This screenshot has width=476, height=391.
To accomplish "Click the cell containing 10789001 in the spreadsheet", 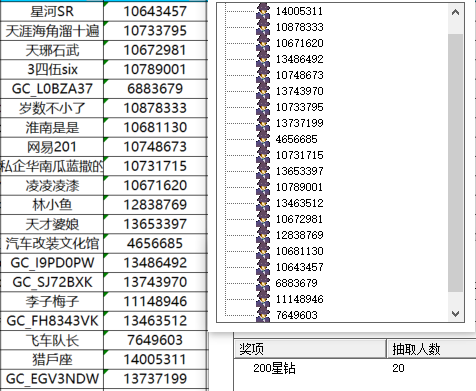I will [x=155, y=70].
